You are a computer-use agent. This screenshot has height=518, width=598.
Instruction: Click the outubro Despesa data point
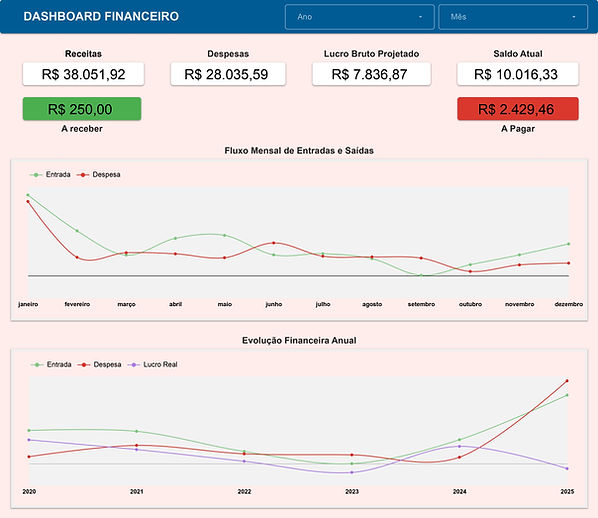(470, 272)
